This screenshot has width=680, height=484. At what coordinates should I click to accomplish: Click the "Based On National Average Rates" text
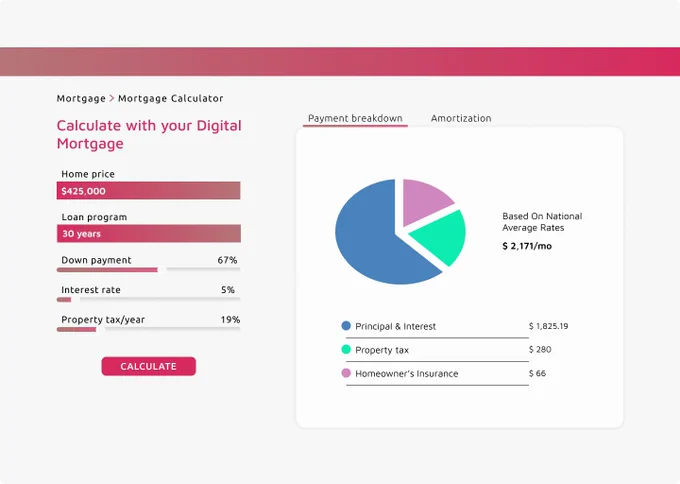click(542, 222)
